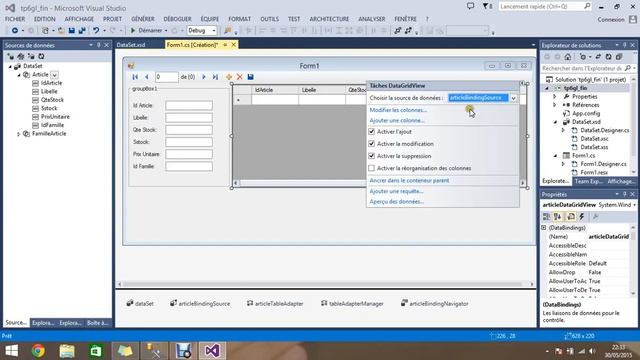Open the data source dropdown in DataGridView tasks

513,98
